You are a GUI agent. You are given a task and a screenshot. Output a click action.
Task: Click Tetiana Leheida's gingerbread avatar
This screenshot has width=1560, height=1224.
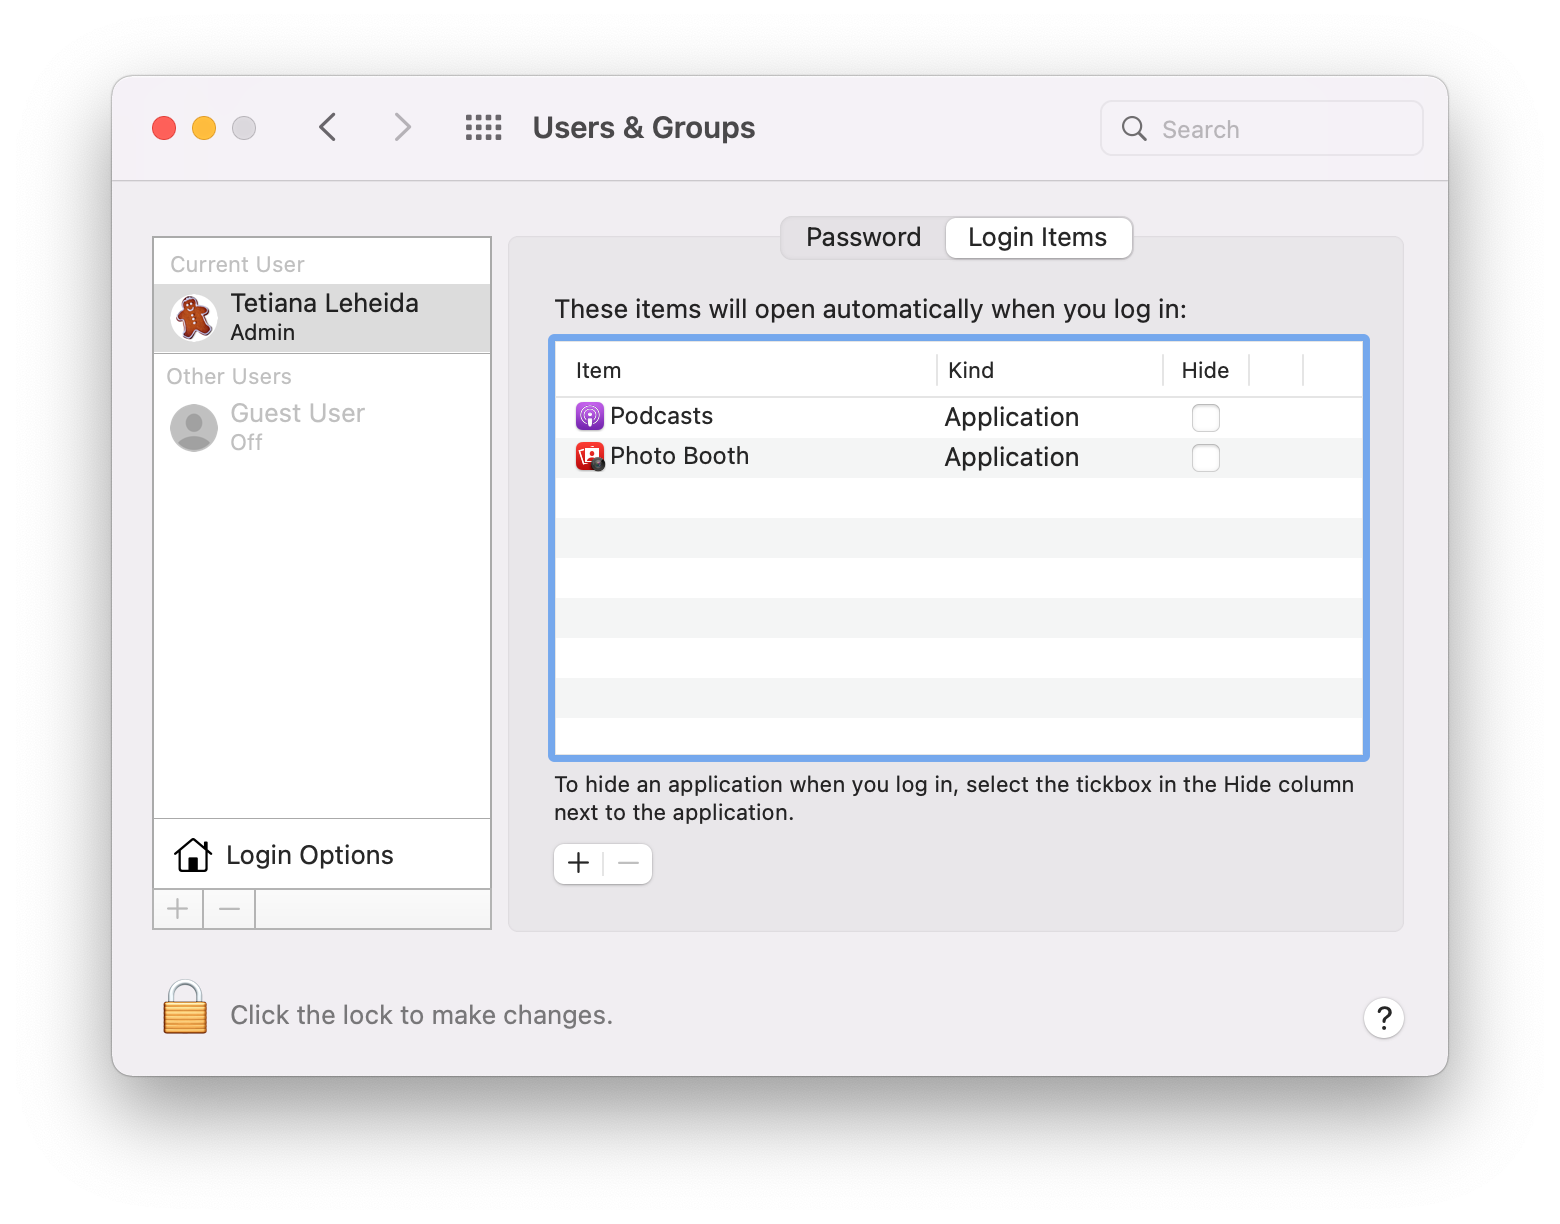(x=193, y=316)
